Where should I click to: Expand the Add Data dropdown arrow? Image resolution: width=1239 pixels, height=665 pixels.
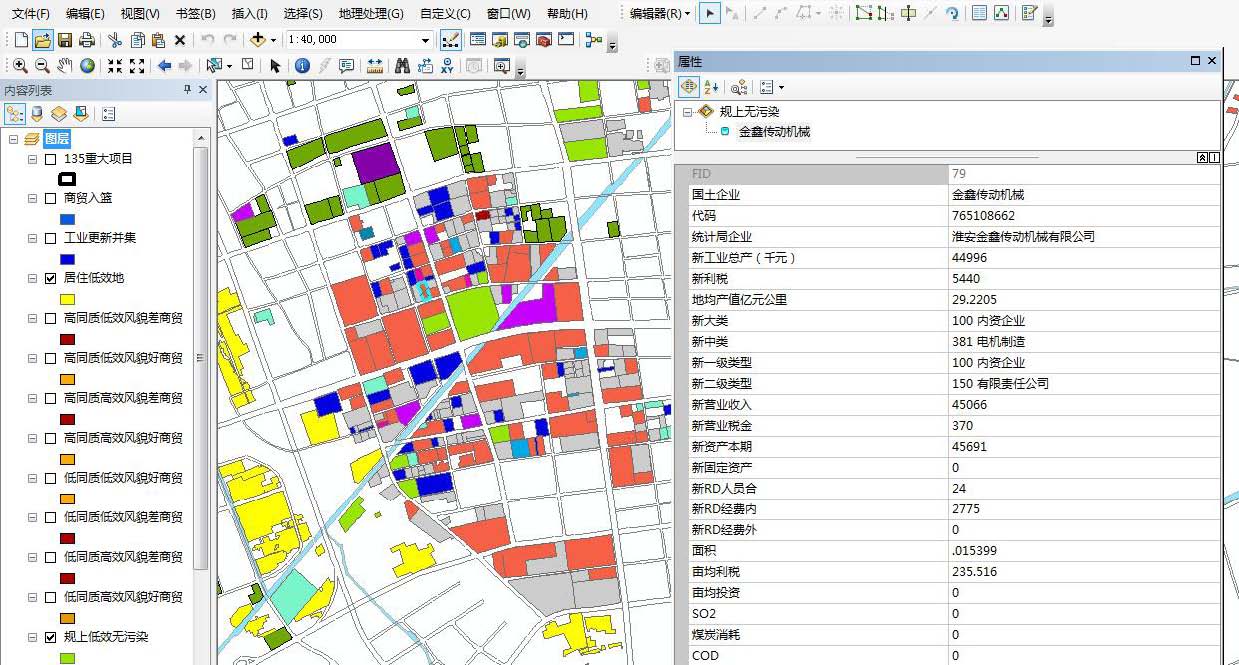[x=273, y=40]
